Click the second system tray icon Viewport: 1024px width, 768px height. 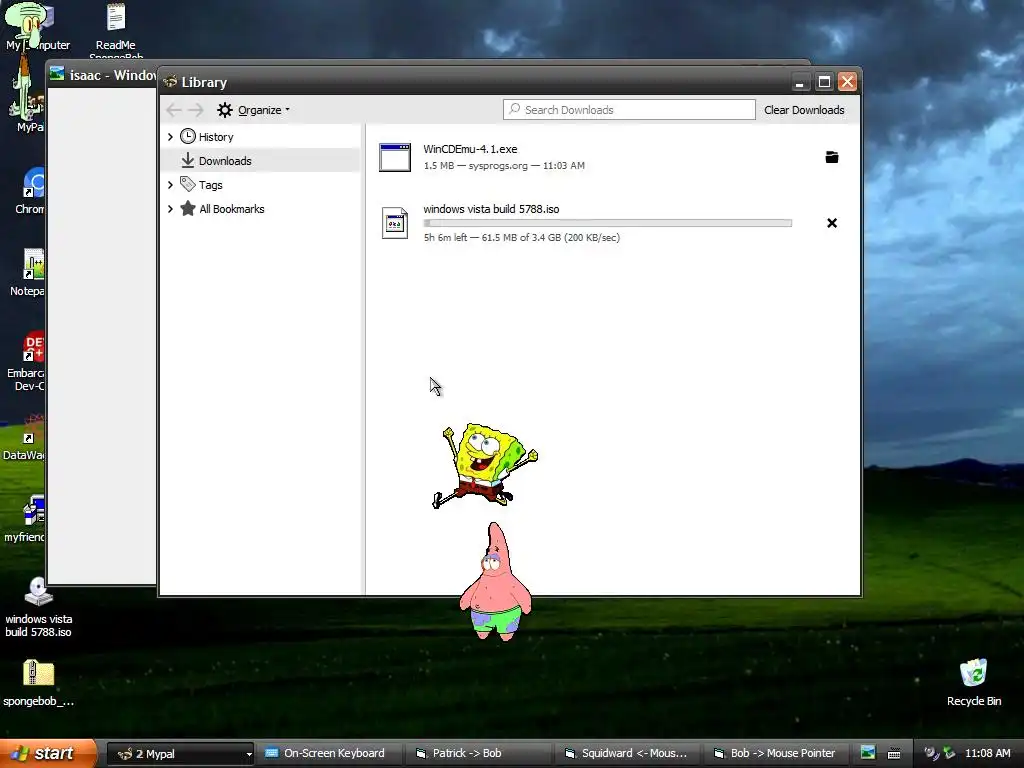[x=950, y=753]
